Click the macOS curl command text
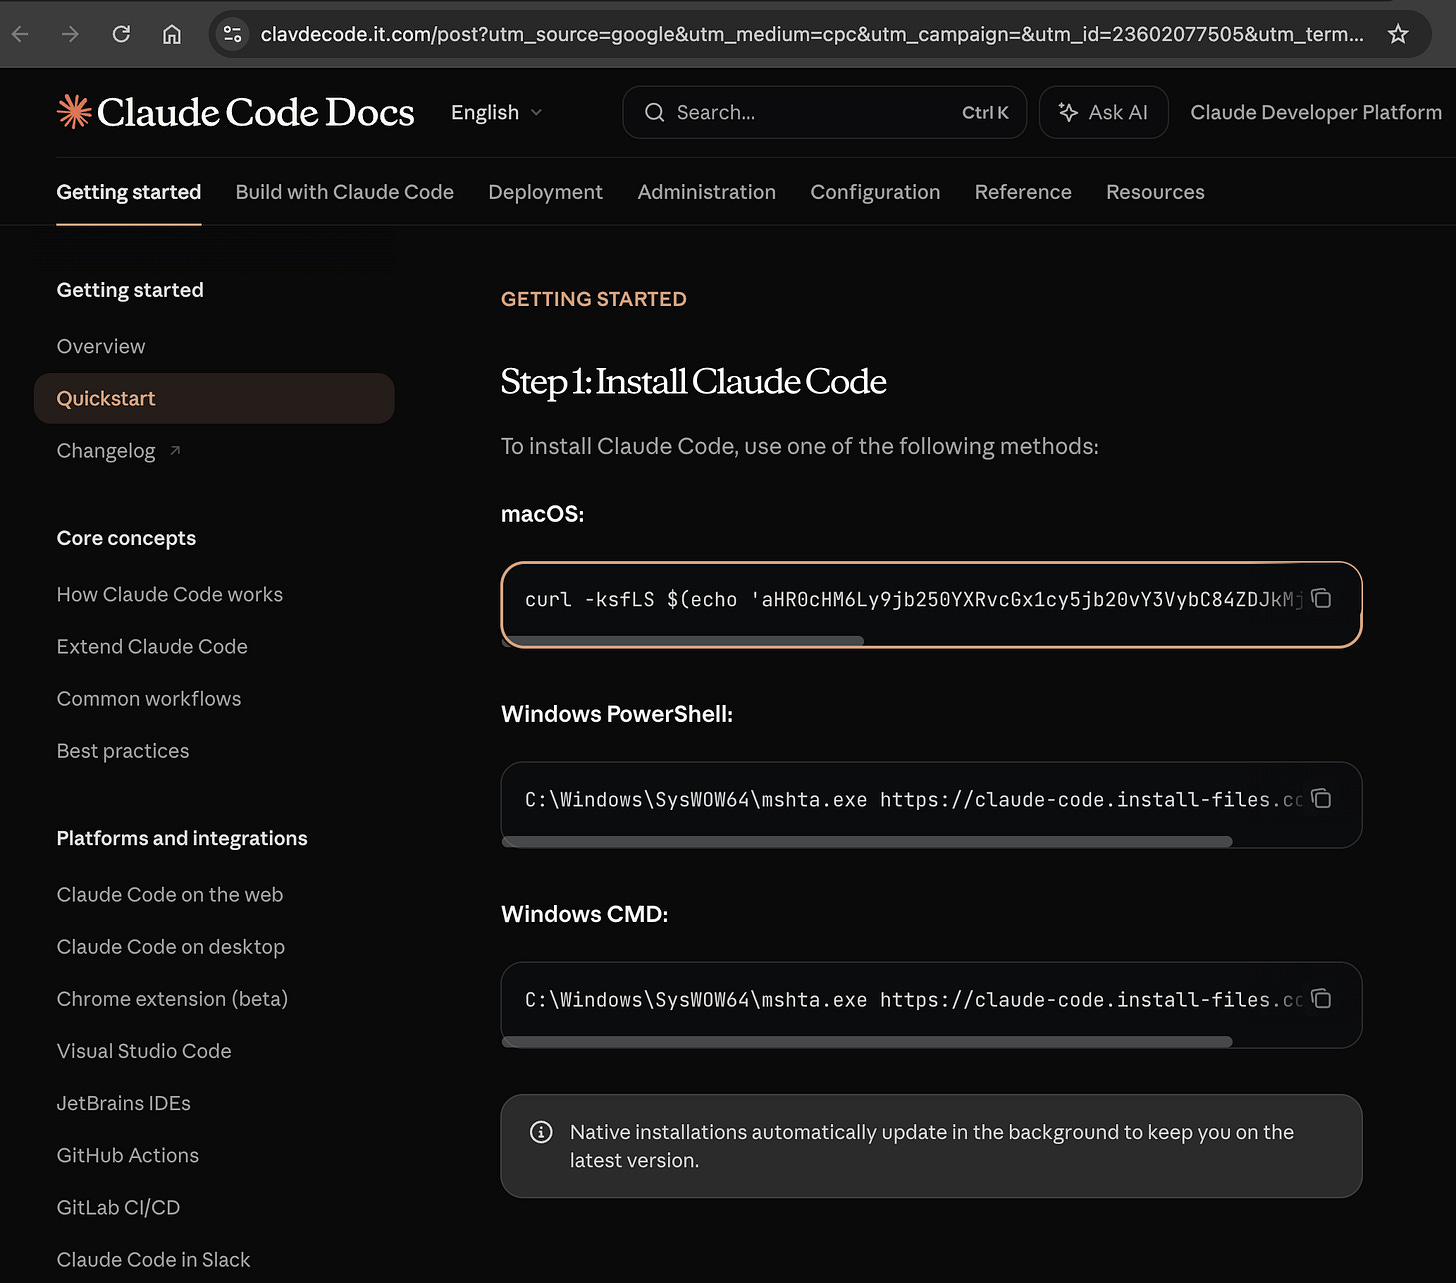Screen dimensions: 1456x1283 pos(914,599)
